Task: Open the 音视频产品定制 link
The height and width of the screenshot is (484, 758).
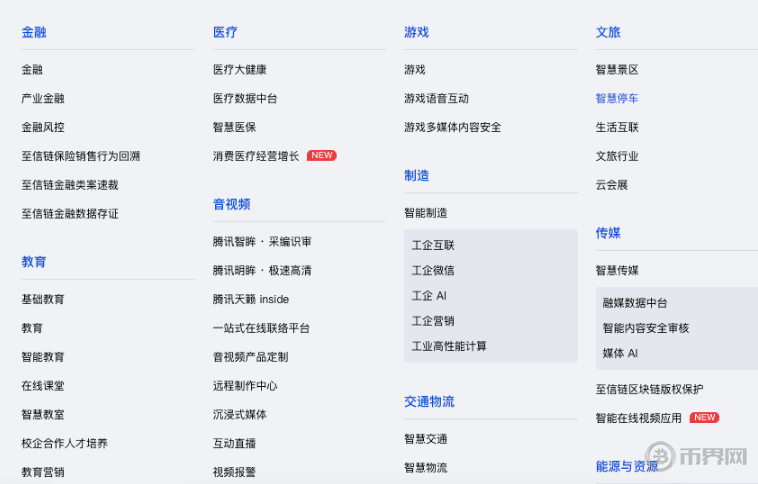Action: click(250, 357)
